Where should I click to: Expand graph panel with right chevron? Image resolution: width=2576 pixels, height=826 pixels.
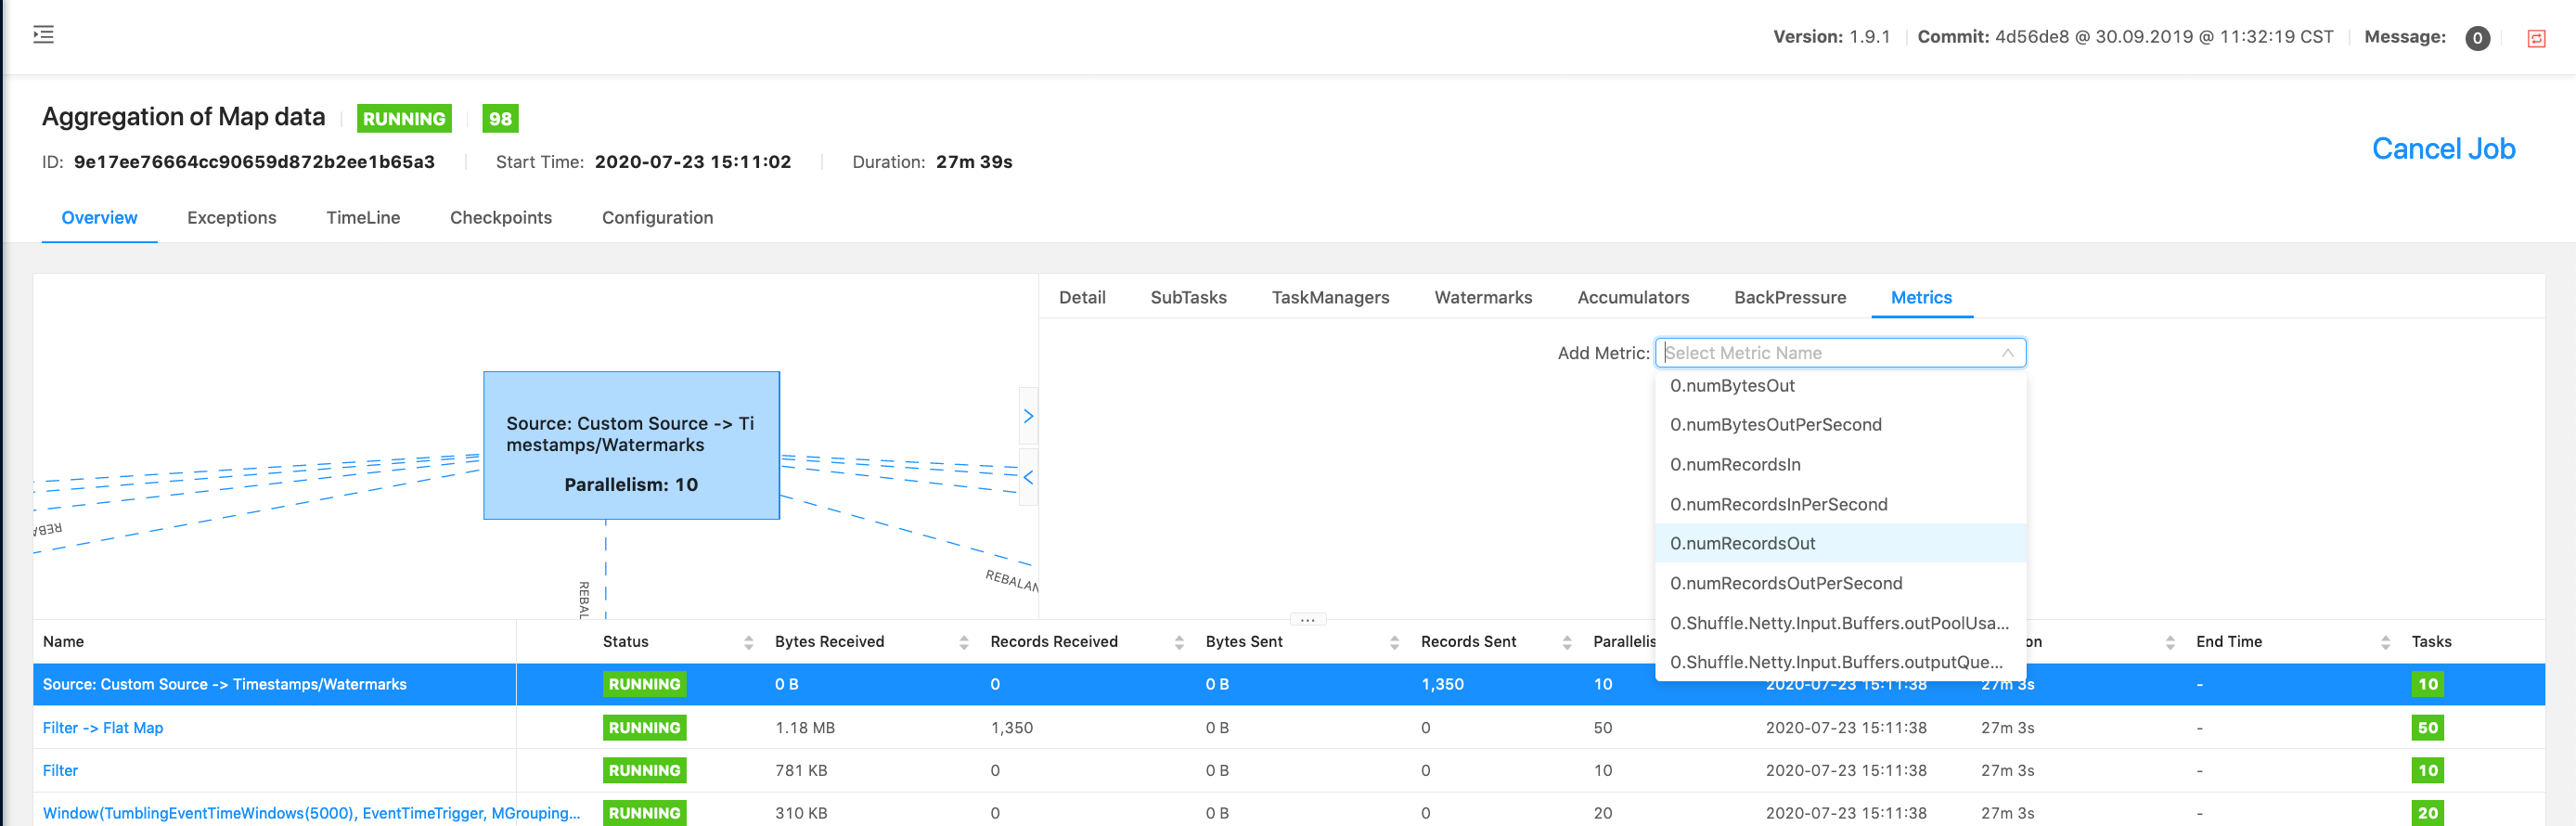[x=1028, y=416]
